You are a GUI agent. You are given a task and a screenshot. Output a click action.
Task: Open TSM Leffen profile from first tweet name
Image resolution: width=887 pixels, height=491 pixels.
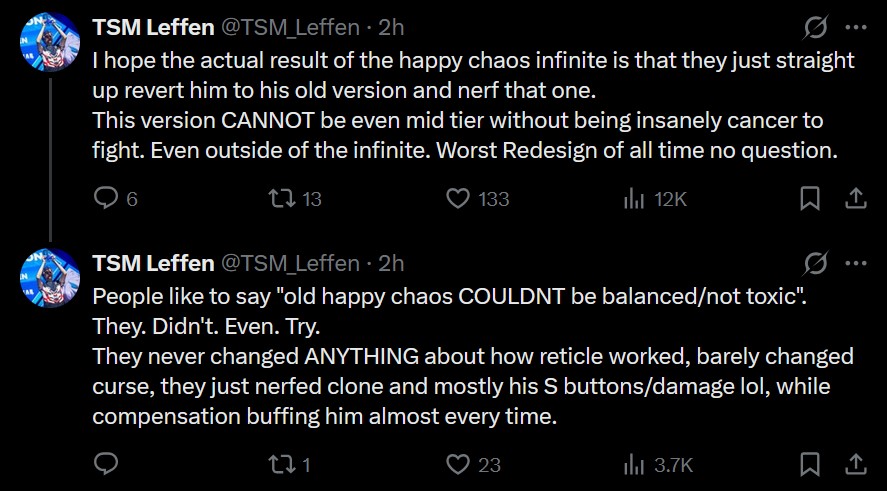[x=153, y=27]
